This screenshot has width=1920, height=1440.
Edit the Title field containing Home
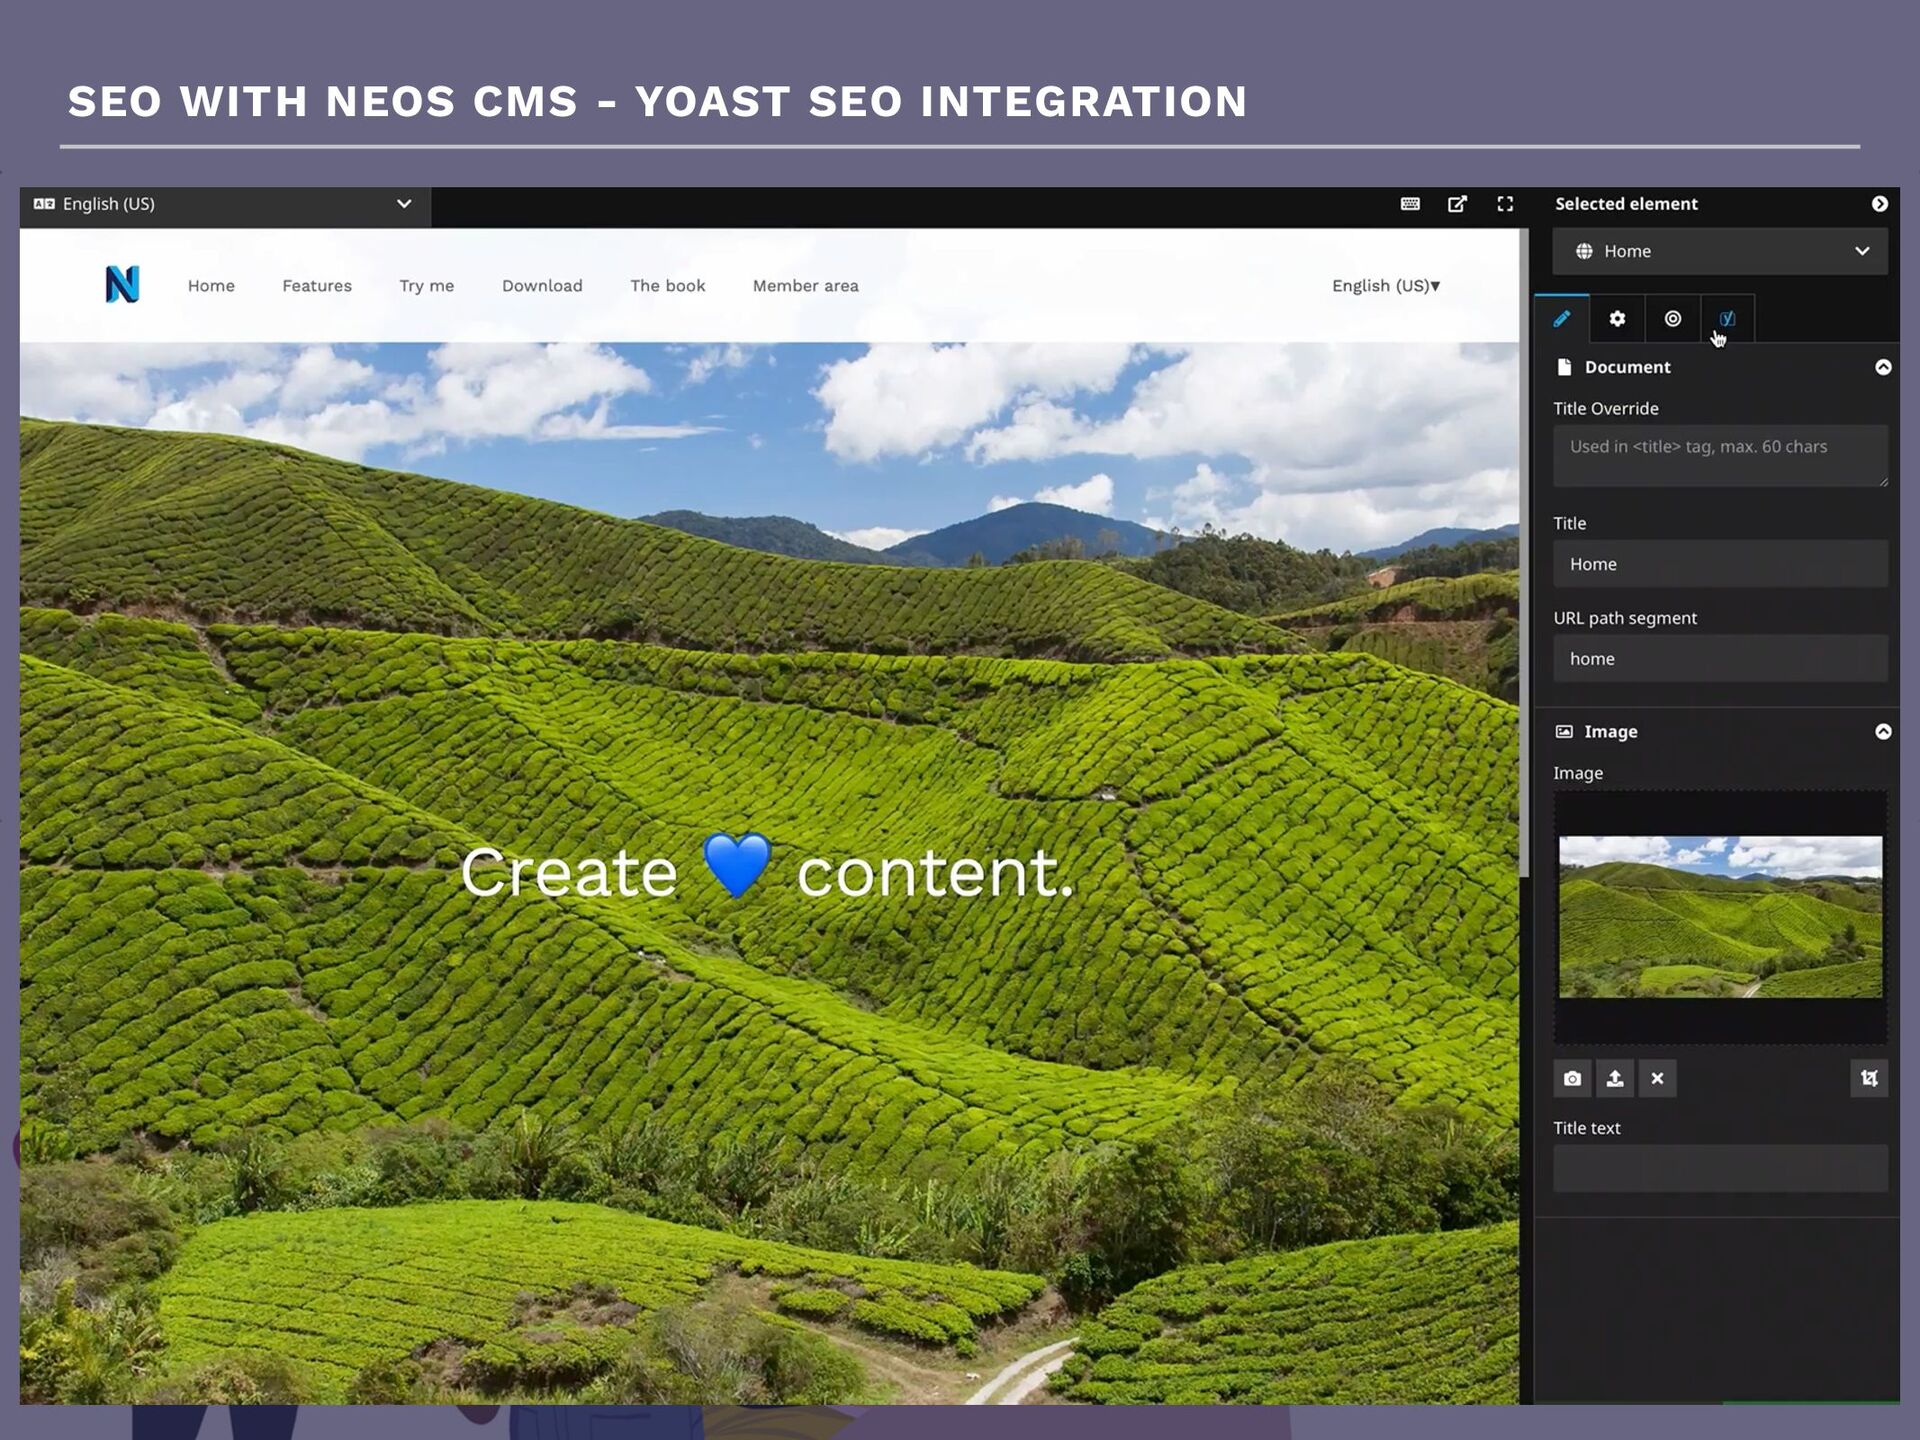click(1720, 564)
